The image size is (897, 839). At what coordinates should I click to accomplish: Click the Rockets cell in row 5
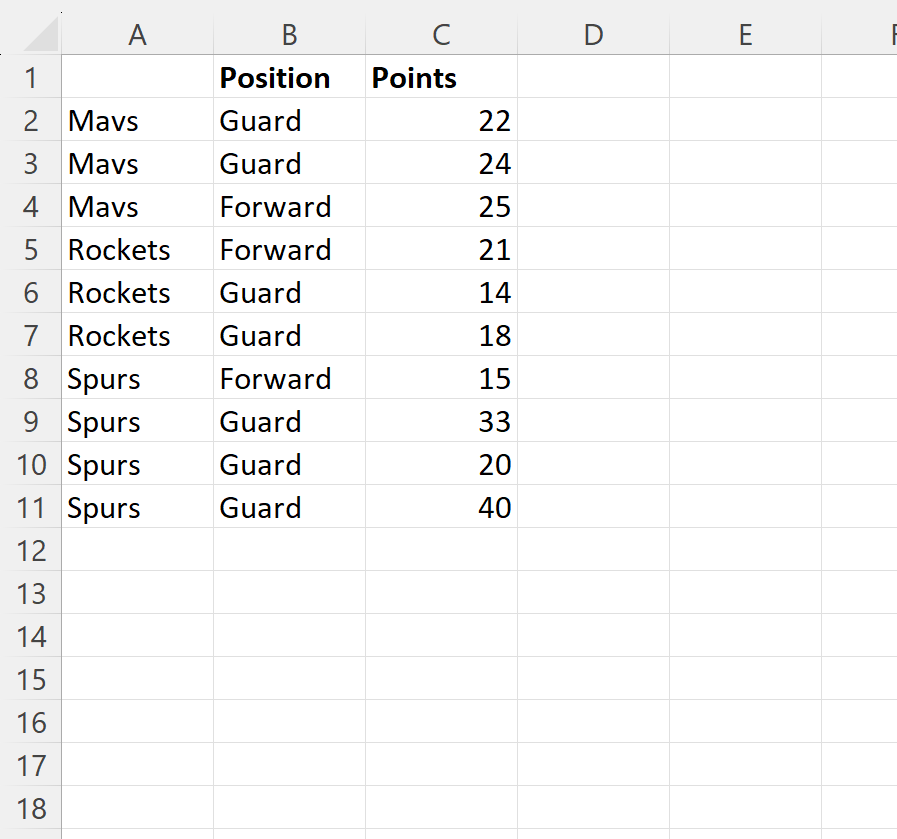coord(137,249)
